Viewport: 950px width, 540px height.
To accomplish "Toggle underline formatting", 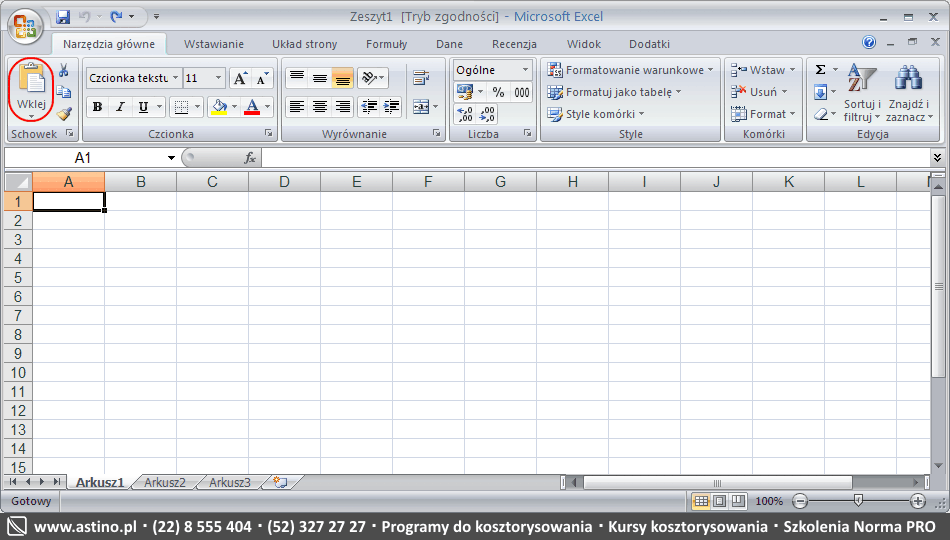I will click(x=143, y=107).
